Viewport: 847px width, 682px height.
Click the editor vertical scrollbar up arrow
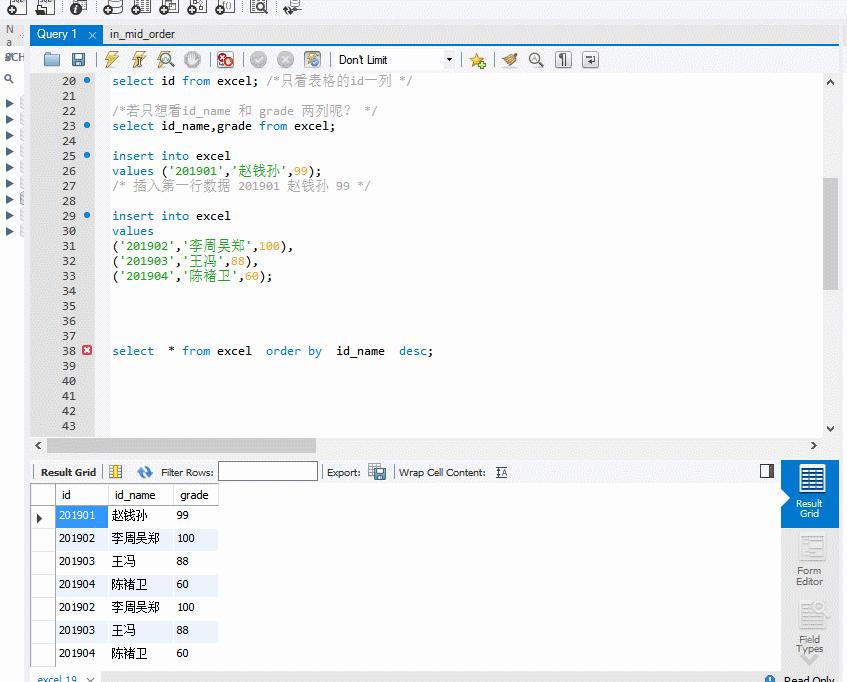coord(830,82)
